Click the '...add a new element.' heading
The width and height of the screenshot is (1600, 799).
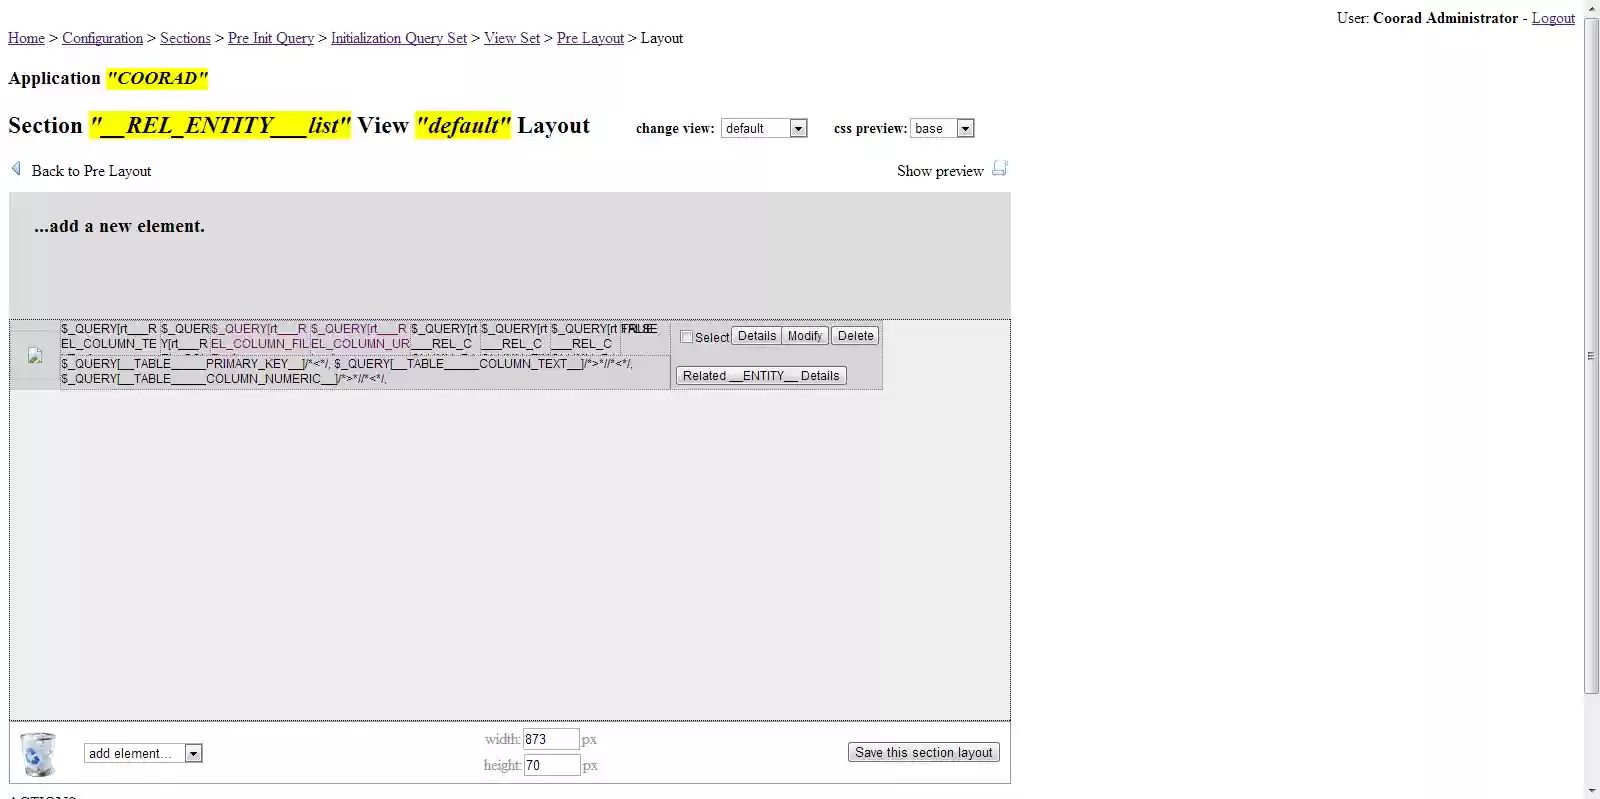click(x=119, y=226)
